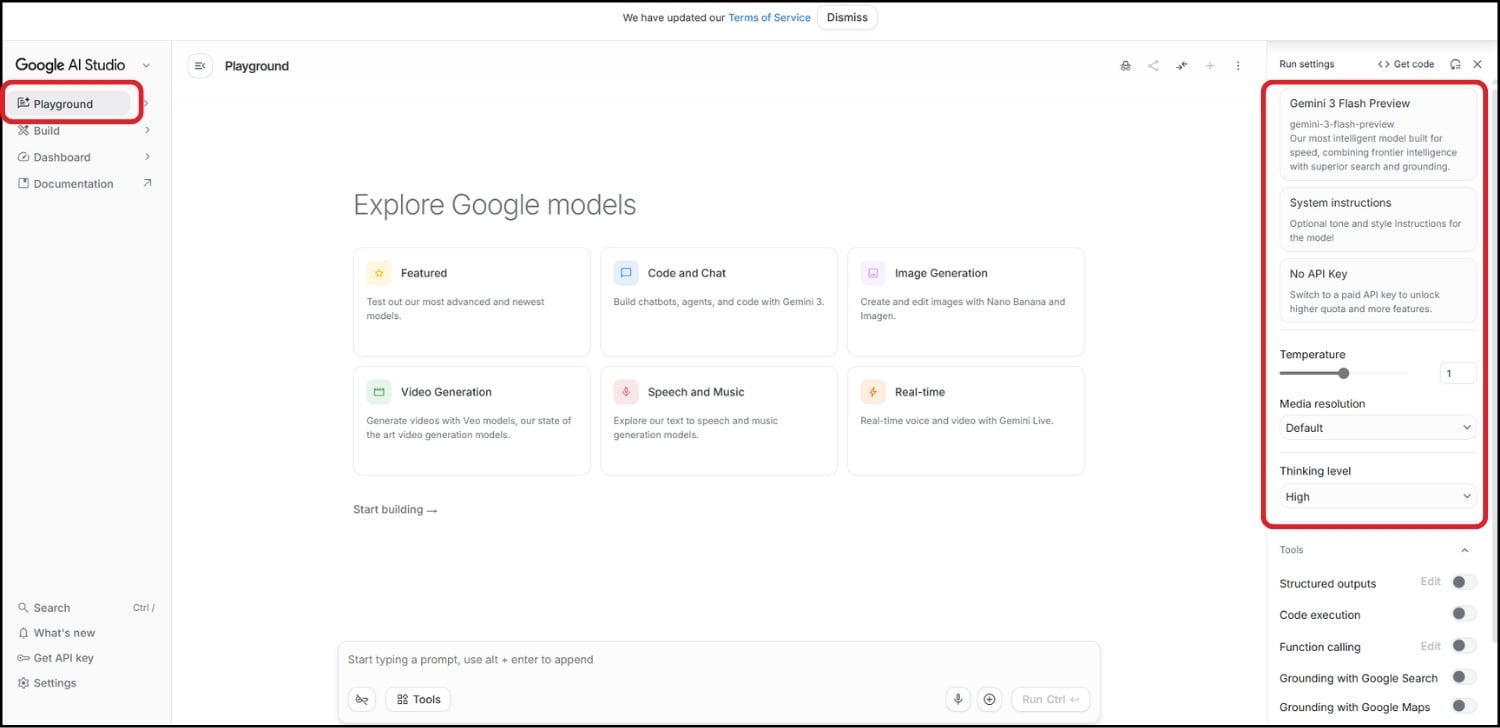The height and width of the screenshot is (728, 1500).
Task: Collapse the Tools section in Run settings
Action: pyautogui.click(x=1465, y=549)
